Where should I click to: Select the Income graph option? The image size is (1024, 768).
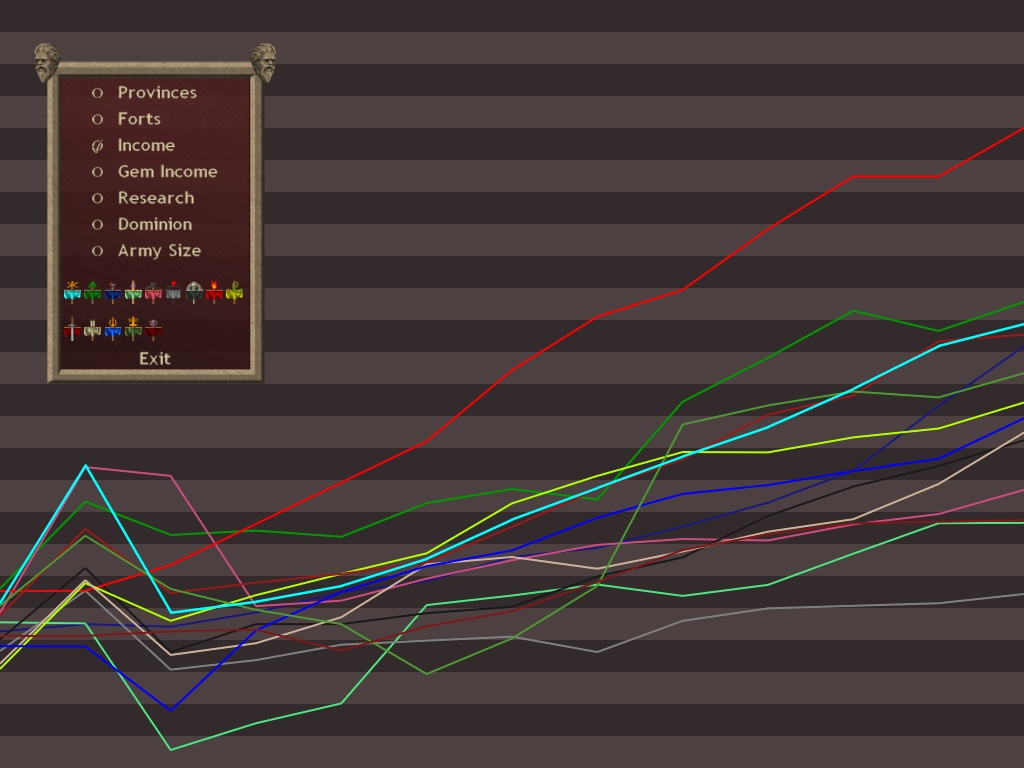tap(133, 145)
